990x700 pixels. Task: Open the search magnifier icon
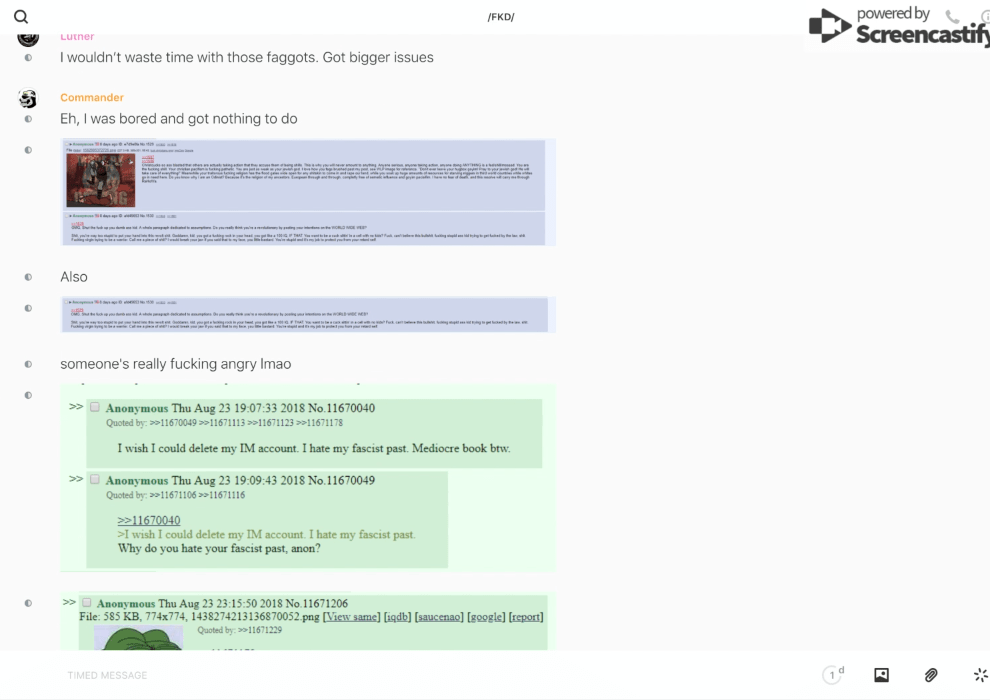click(x=21, y=17)
